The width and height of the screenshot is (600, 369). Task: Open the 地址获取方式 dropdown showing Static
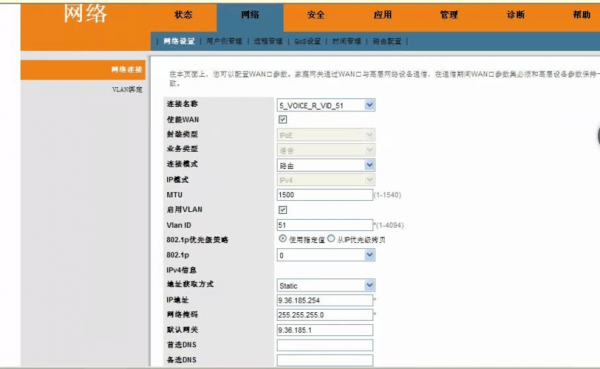[x=326, y=286]
